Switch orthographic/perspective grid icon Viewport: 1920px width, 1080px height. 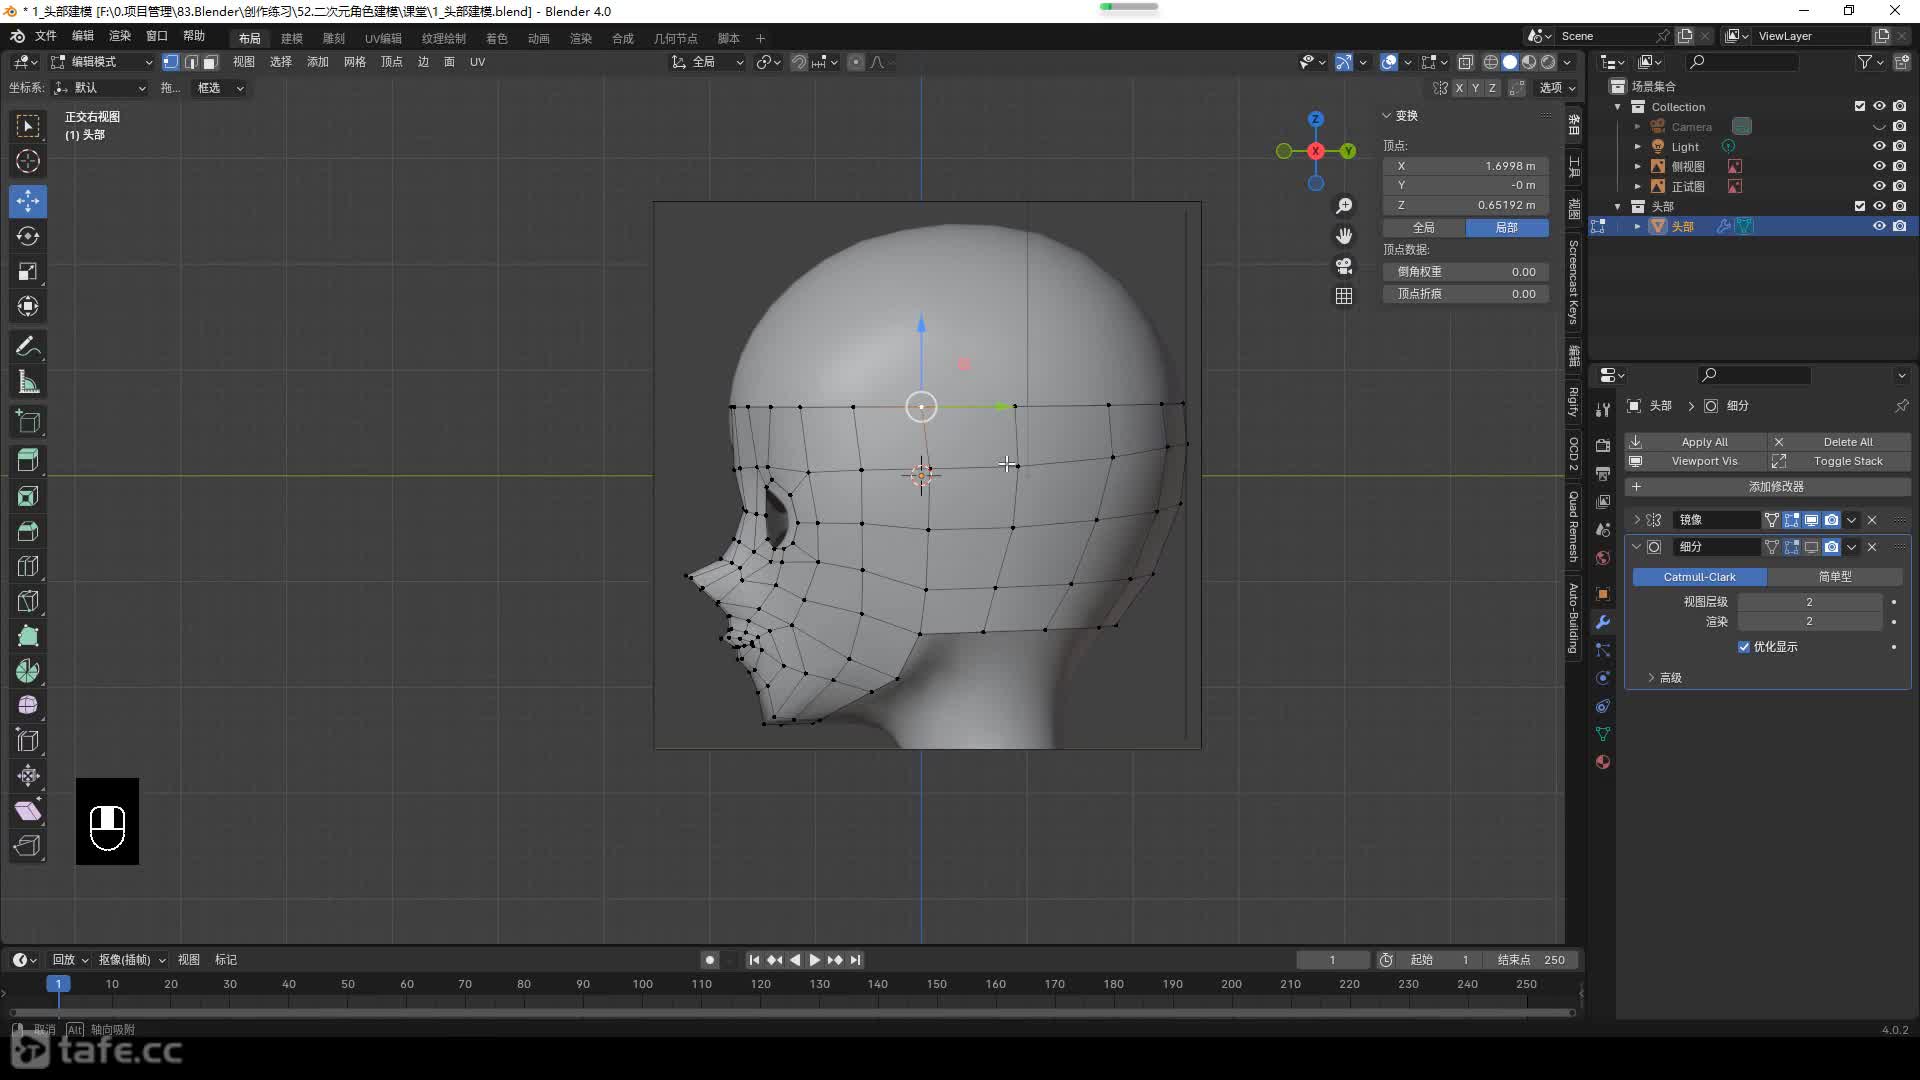(1344, 296)
